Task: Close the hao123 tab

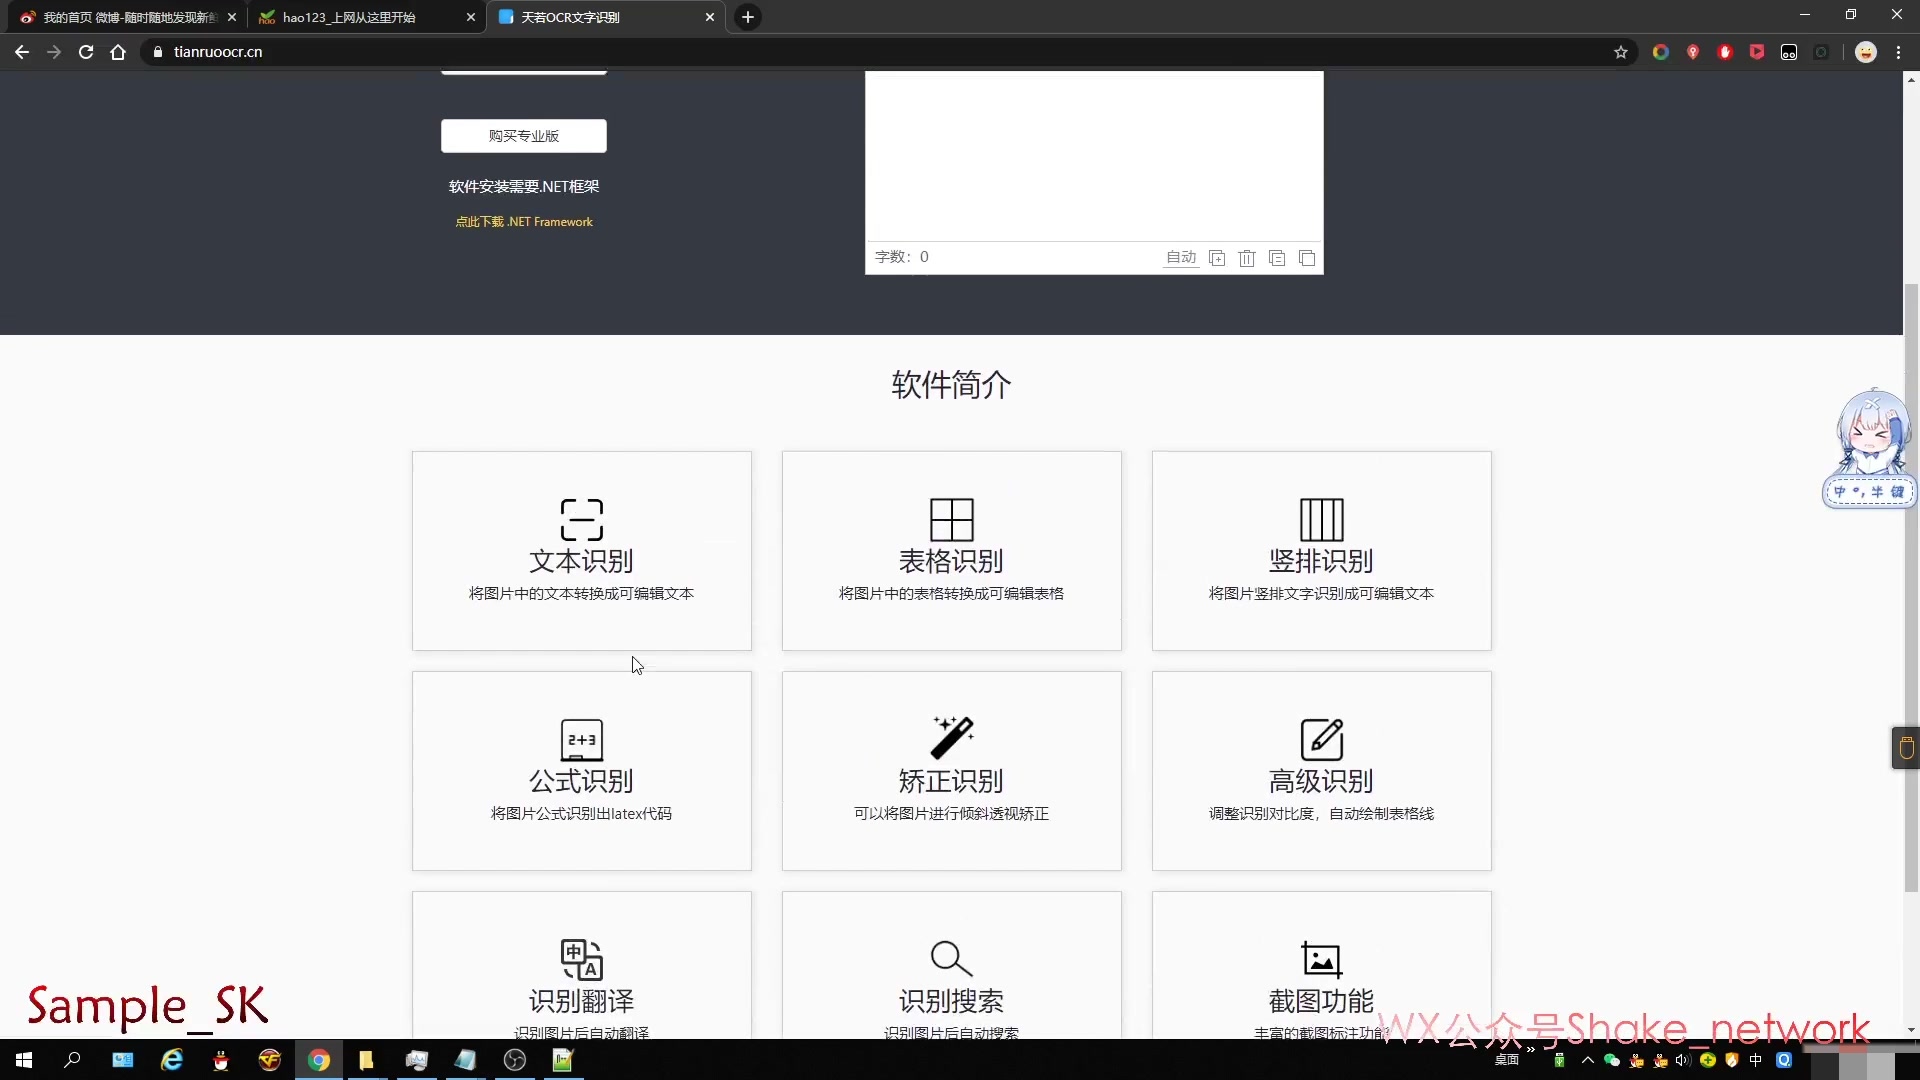Action: click(471, 17)
